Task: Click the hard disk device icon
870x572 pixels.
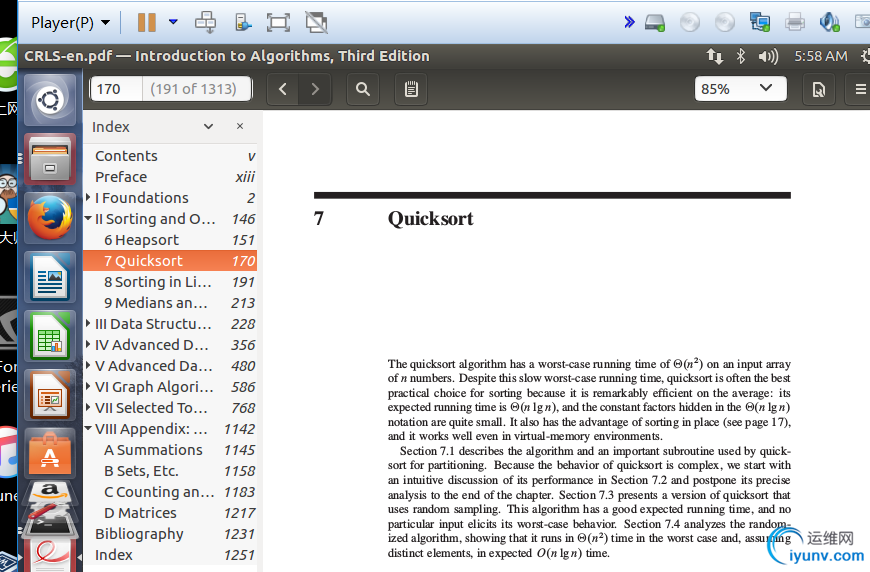Action: click(x=655, y=23)
